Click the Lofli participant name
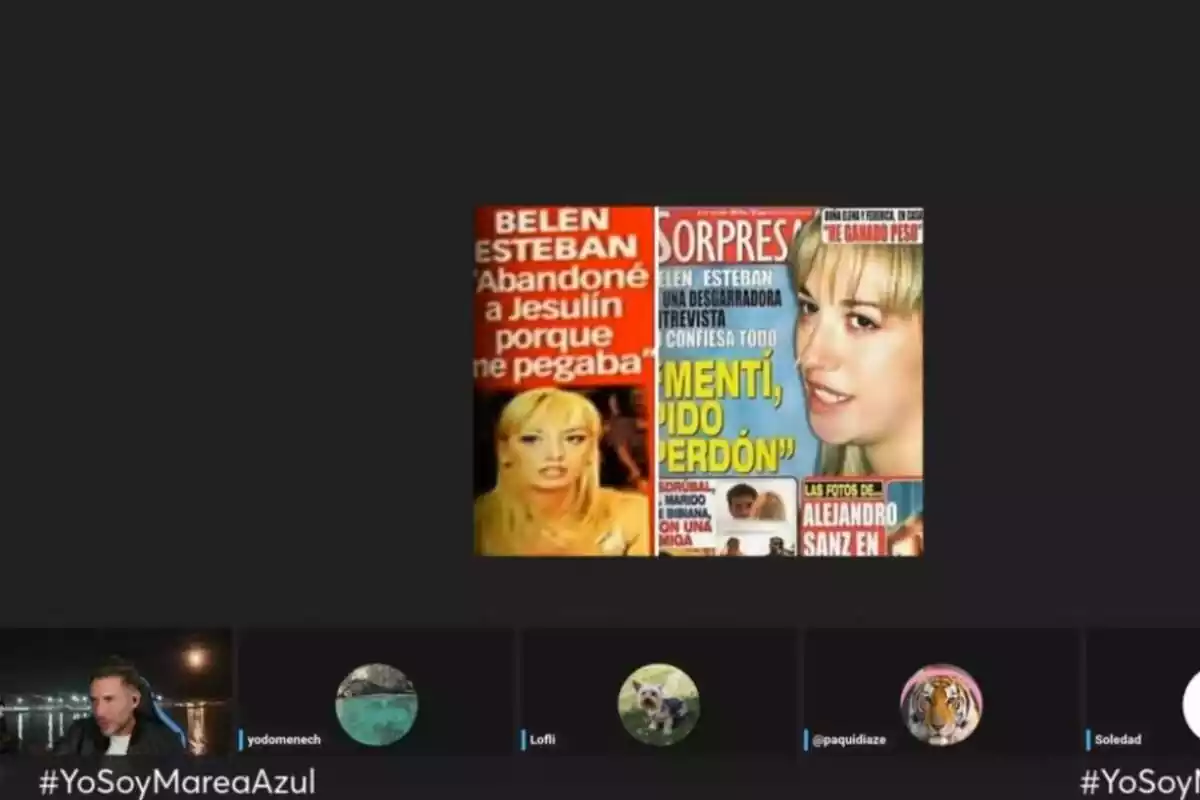 (x=543, y=740)
